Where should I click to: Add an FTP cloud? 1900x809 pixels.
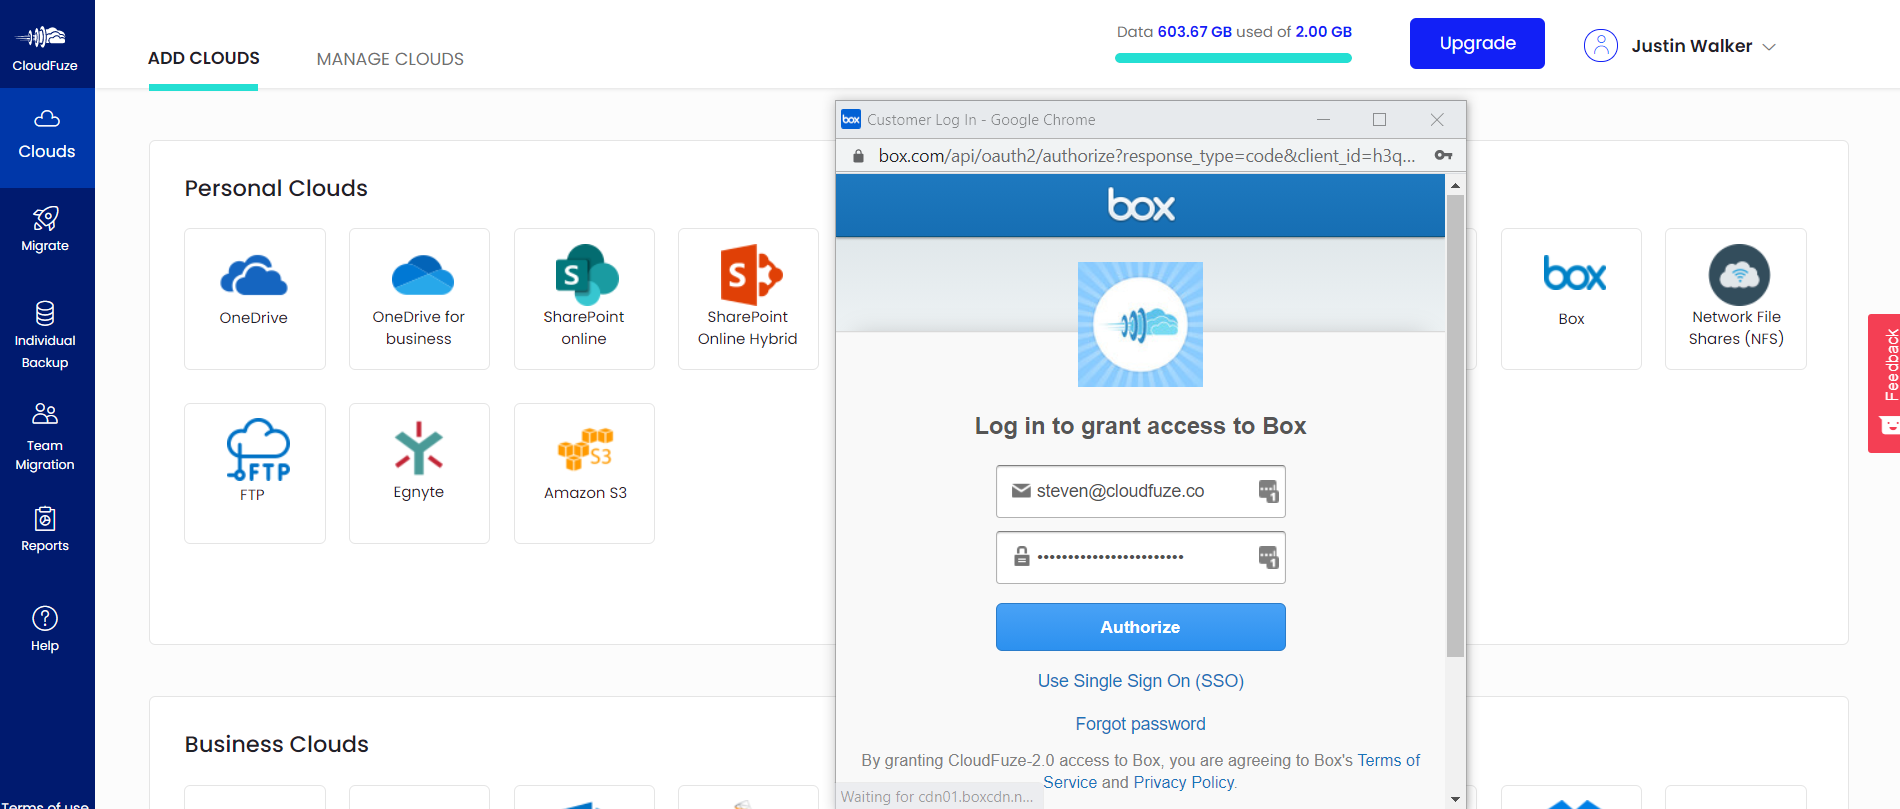pos(255,473)
